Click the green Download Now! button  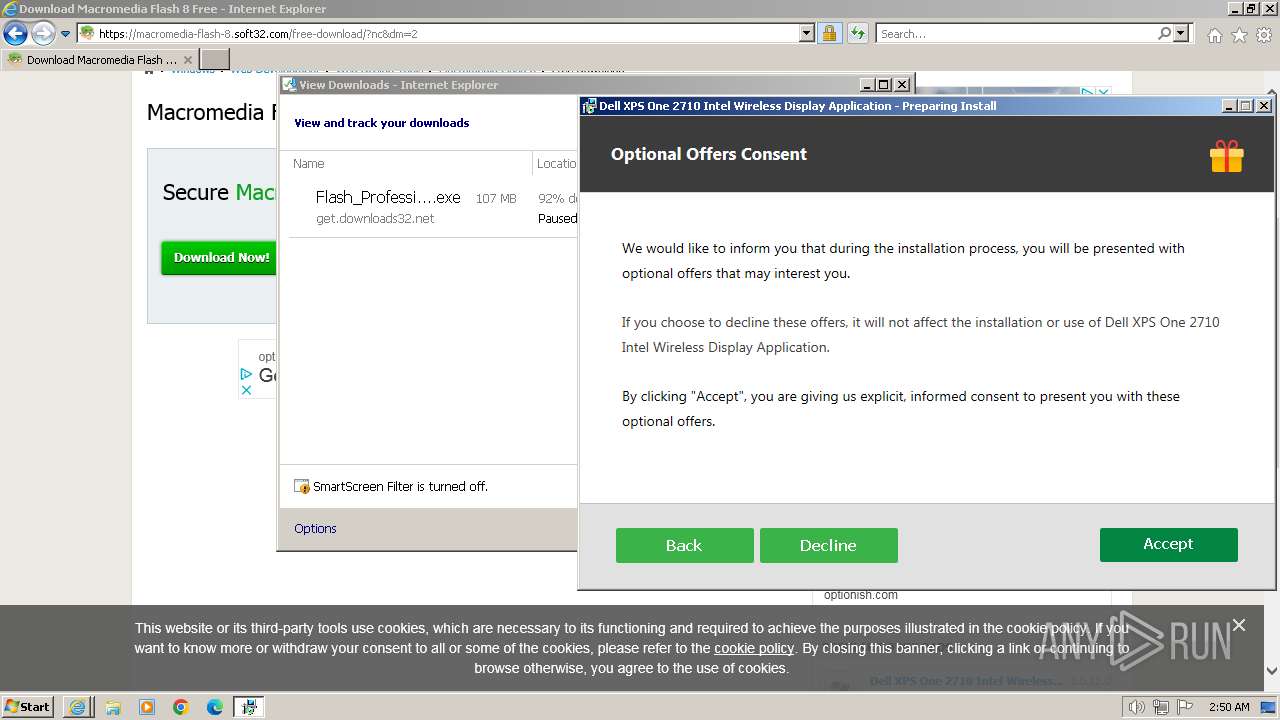(221, 257)
